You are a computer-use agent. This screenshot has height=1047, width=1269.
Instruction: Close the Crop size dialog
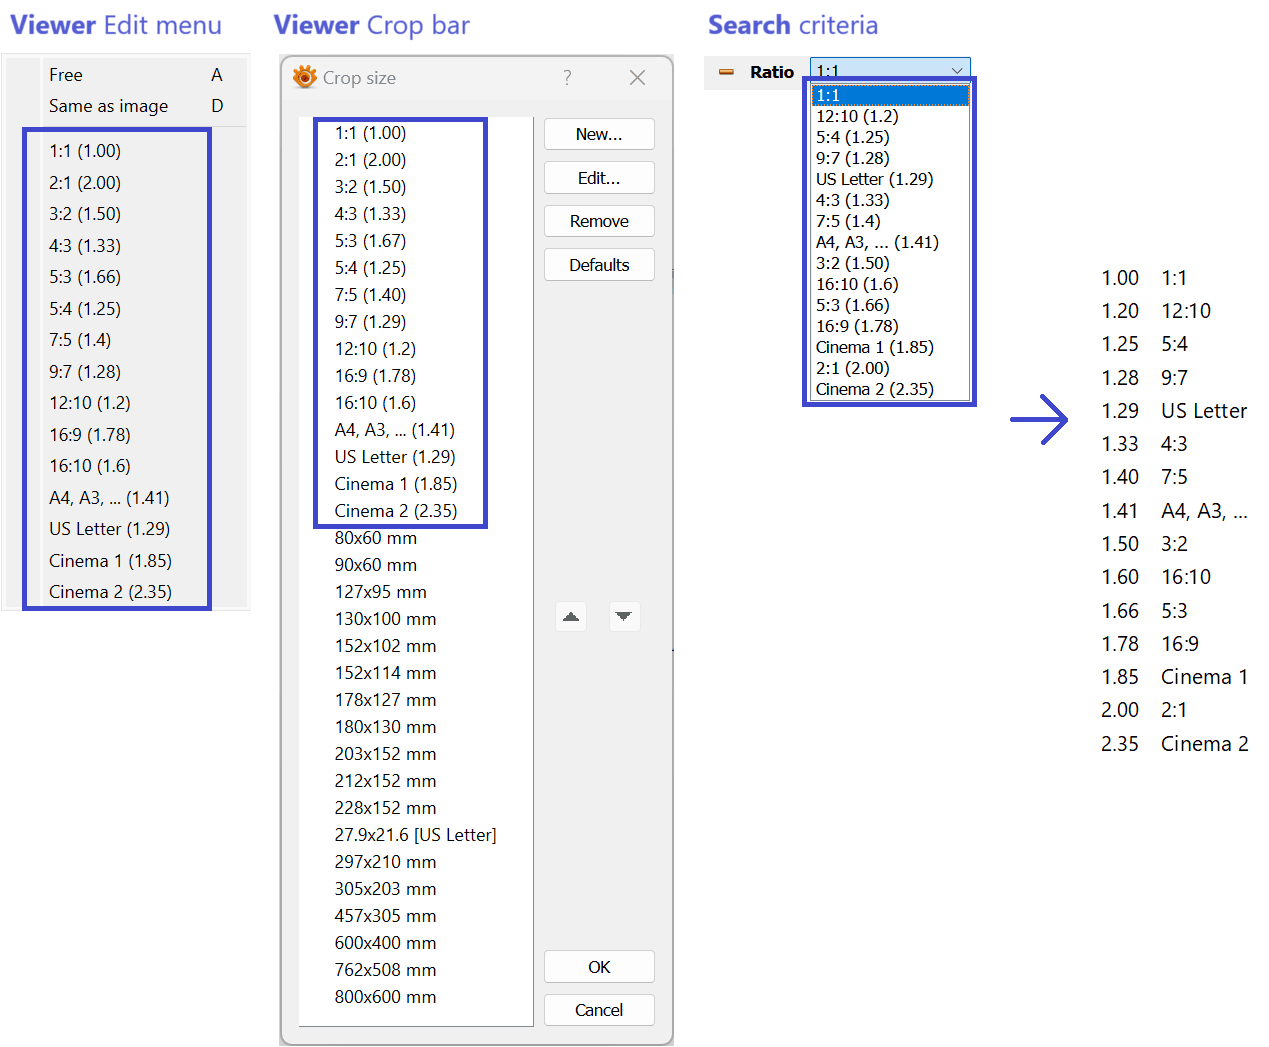(637, 78)
